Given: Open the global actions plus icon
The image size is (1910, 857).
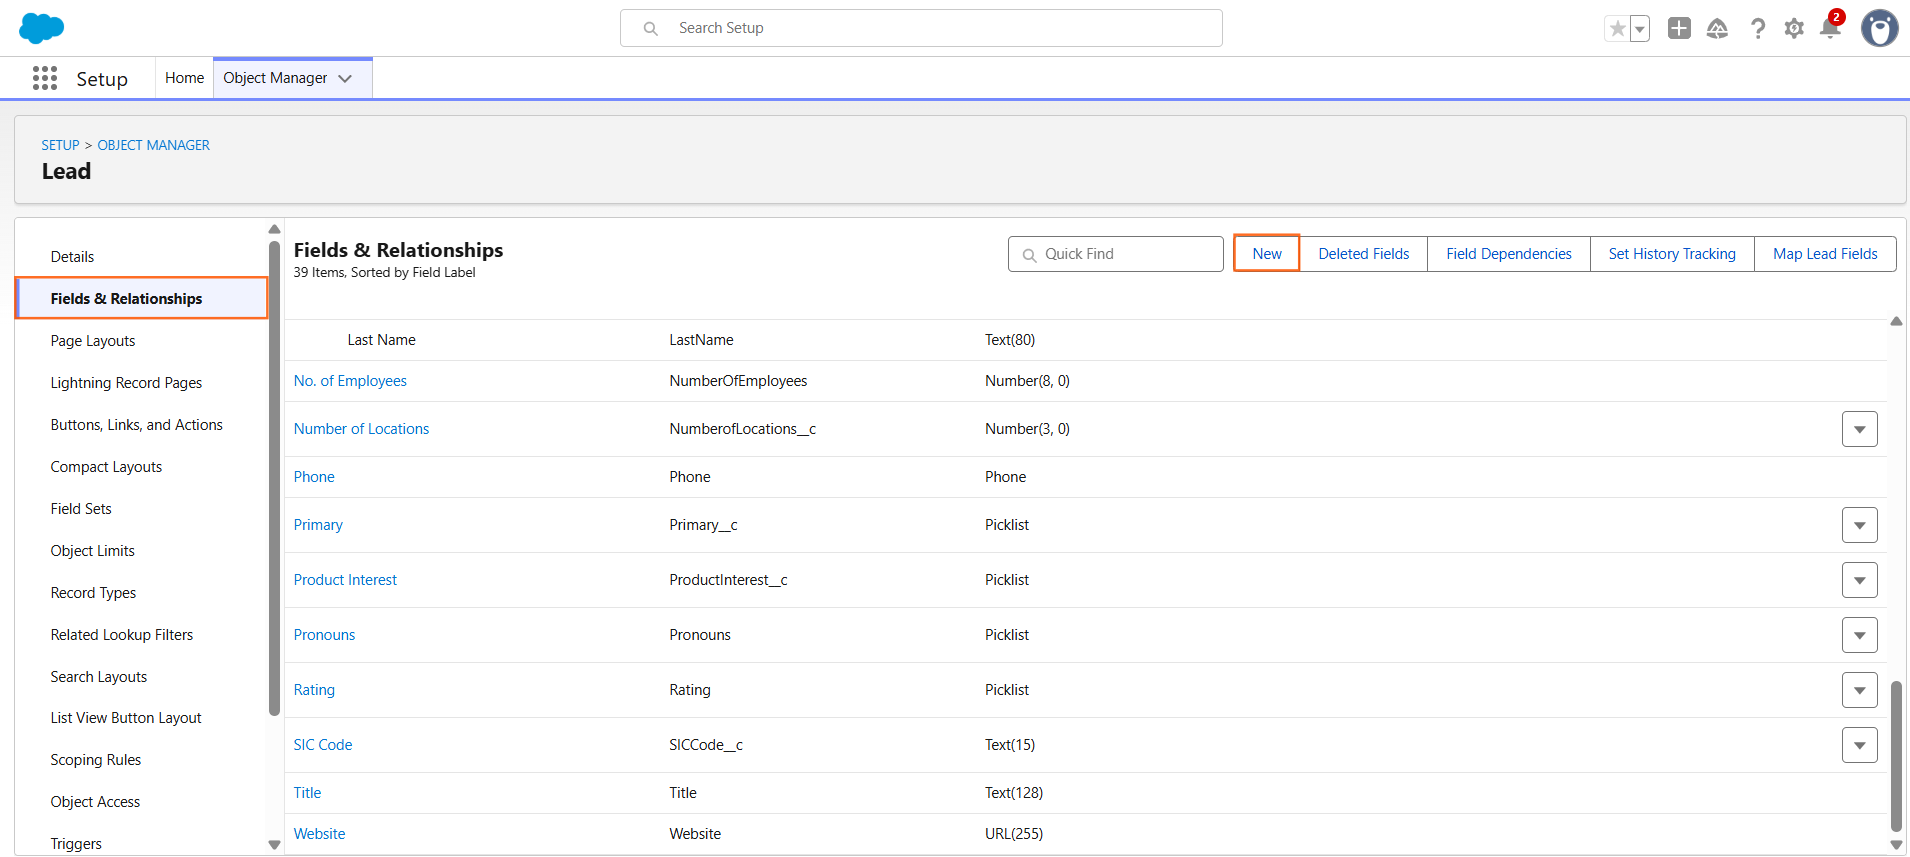Looking at the screenshot, I should tap(1679, 28).
